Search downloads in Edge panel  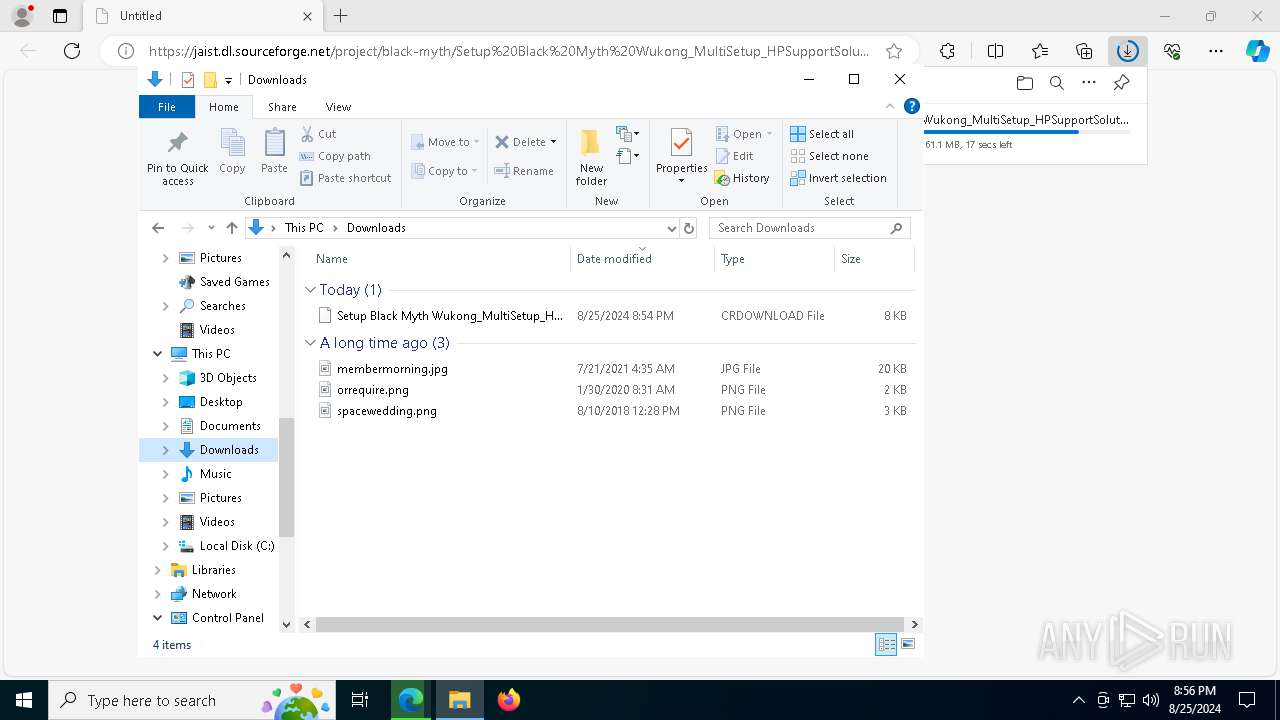[1056, 83]
